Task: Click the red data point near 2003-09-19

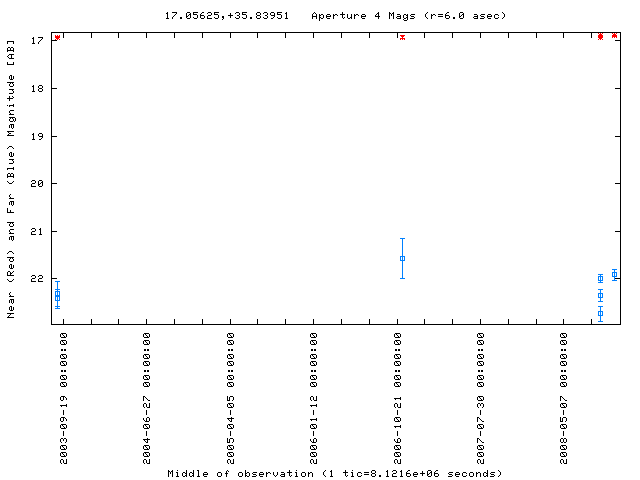Action: pos(58,37)
